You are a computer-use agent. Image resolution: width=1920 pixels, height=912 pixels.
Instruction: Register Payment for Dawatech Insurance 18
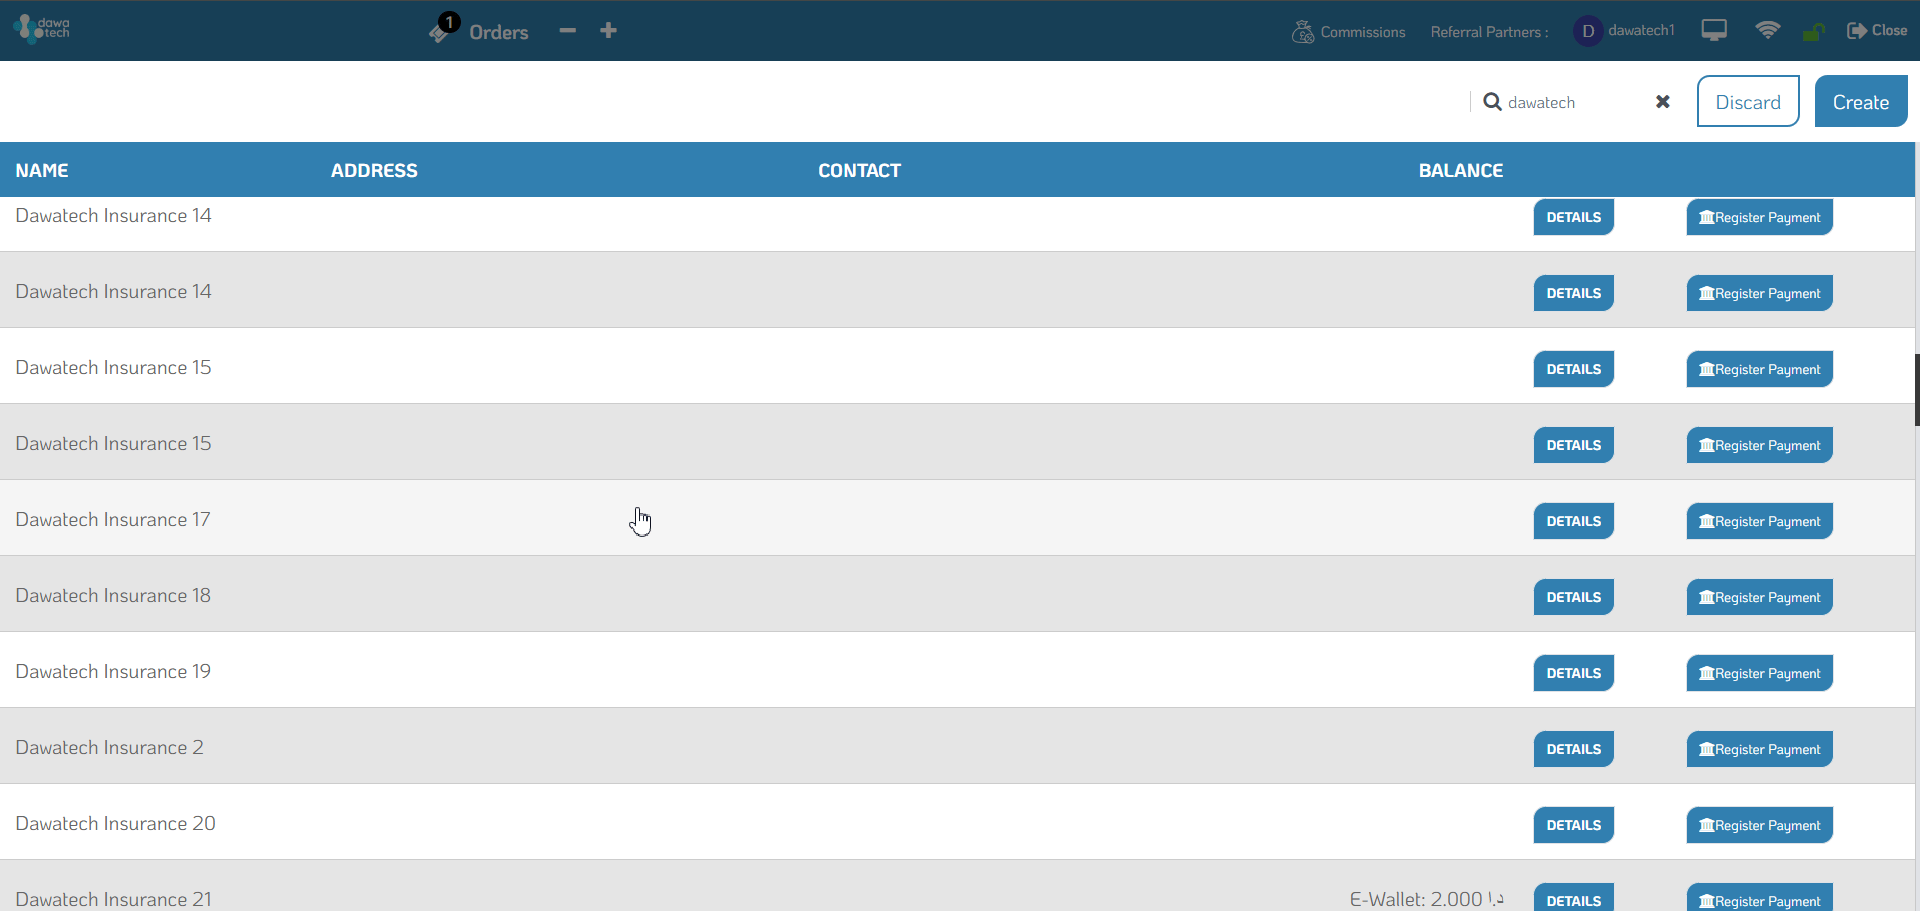point(1760,597)
